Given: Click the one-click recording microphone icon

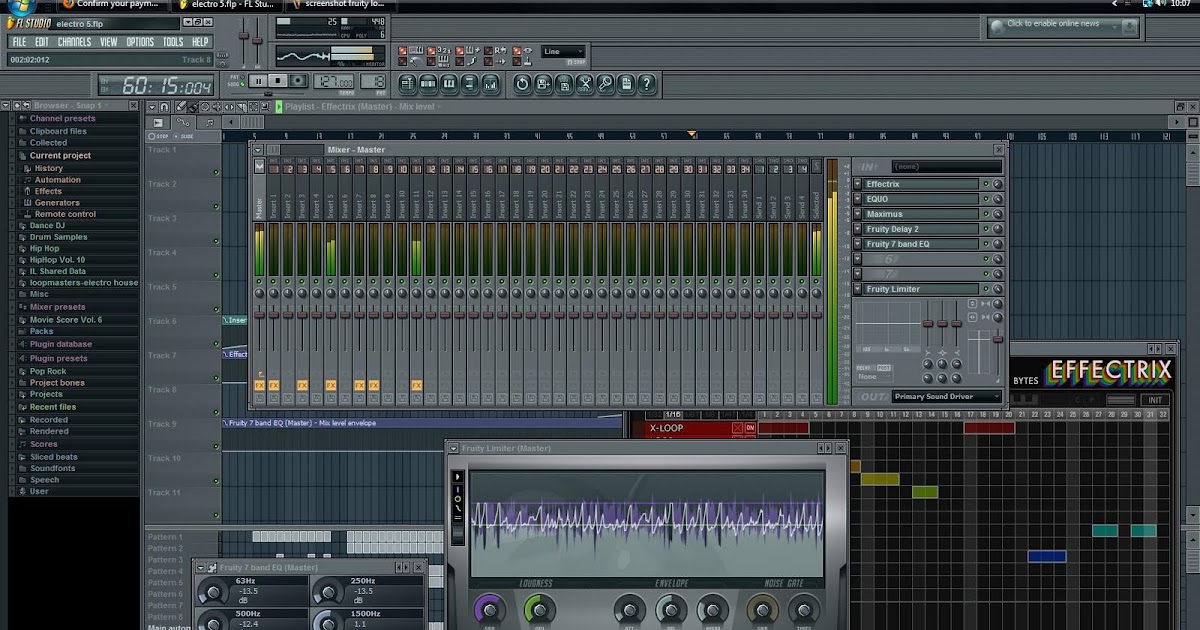Looking at the screenshot, I should [605, 84].
